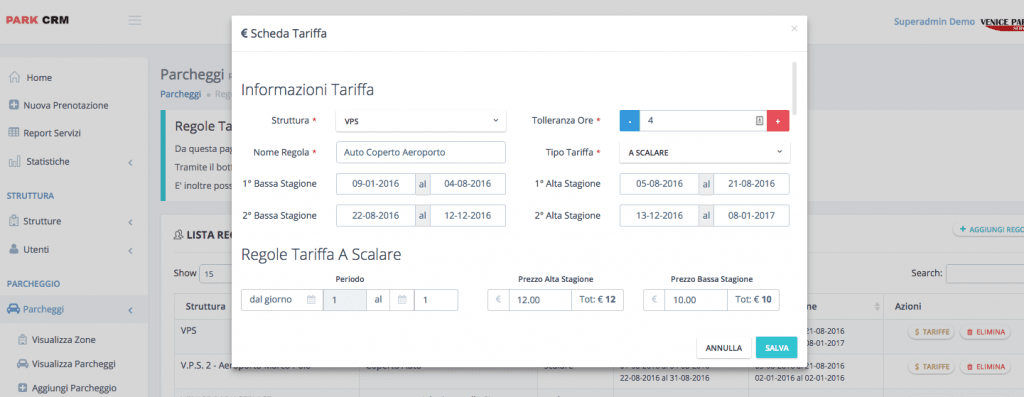The image size is (1024, 397).
Task: Click 2° Bassa Stagione start date 22-08-2016
Action: [x=376, y=215]
